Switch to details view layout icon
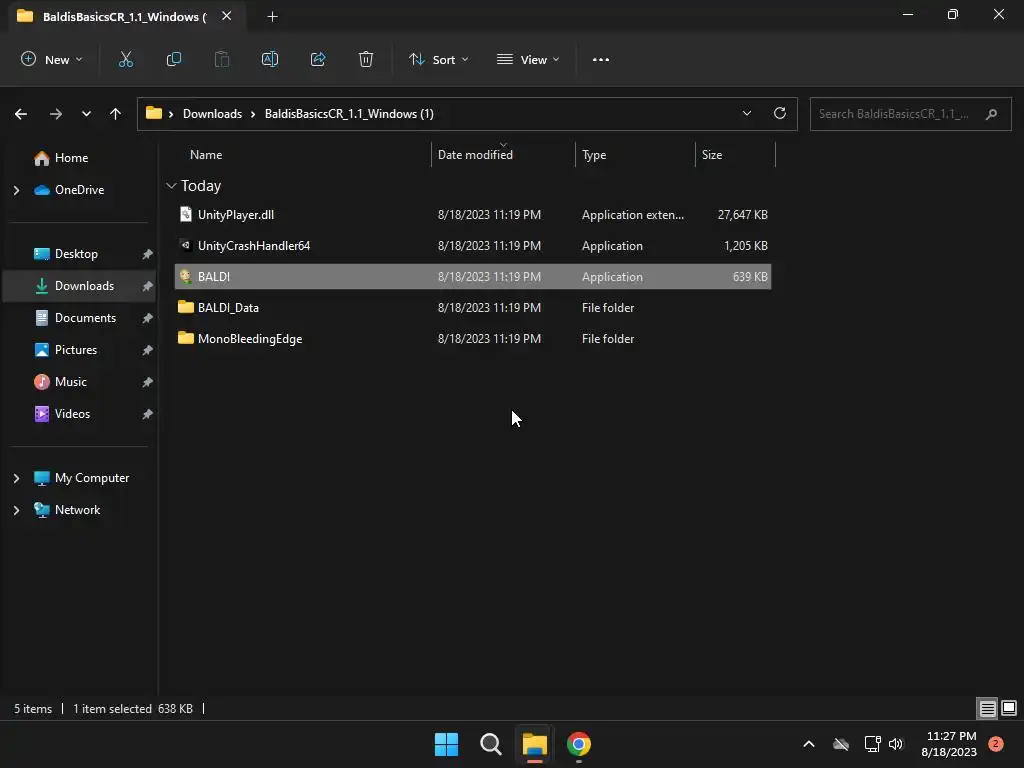1024x768 pixels. click(x=987, y=708)
